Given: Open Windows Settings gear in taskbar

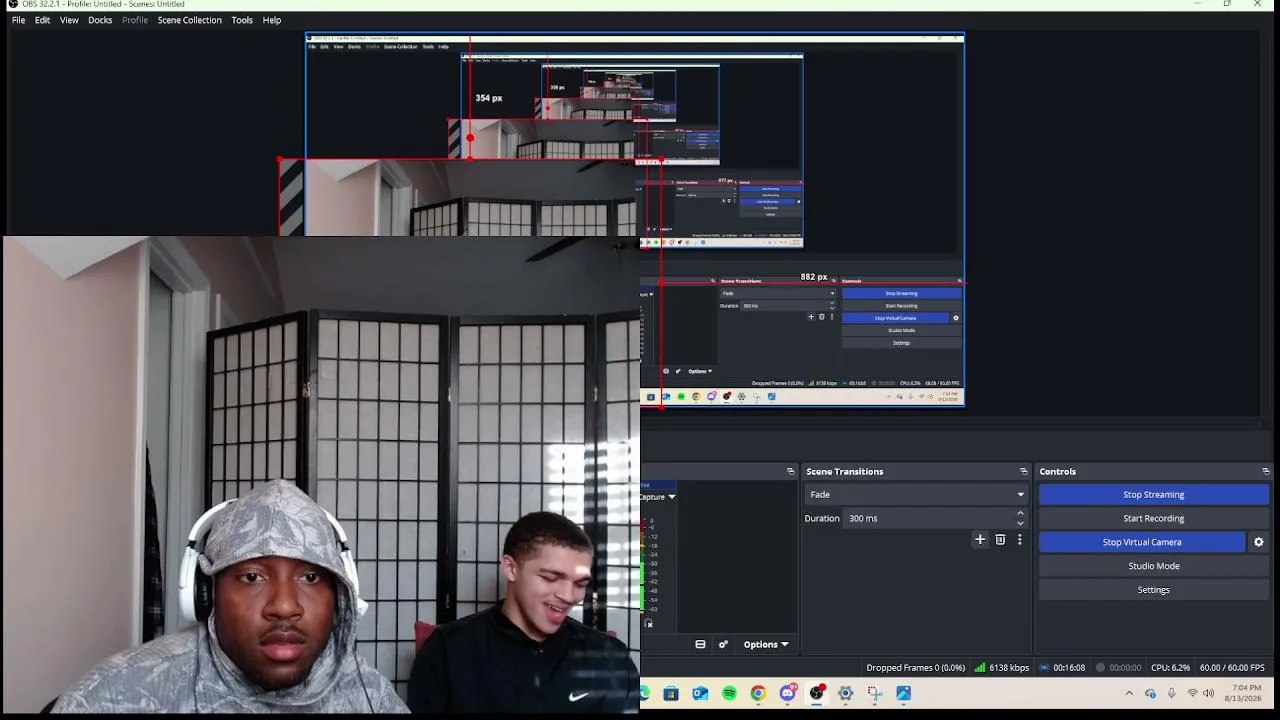Looking at the screenshot, I should point(846,693).
